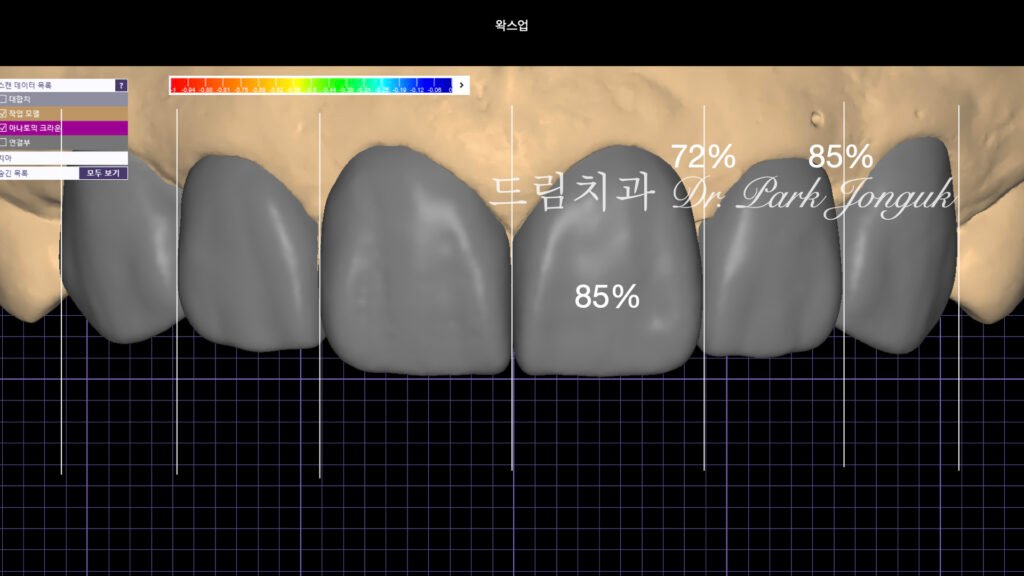The height and width of the screenshot is (576, 1024).
Task: Select the highlighted 아나토믹 크라운 list row
Action: (x=40, y=125)
